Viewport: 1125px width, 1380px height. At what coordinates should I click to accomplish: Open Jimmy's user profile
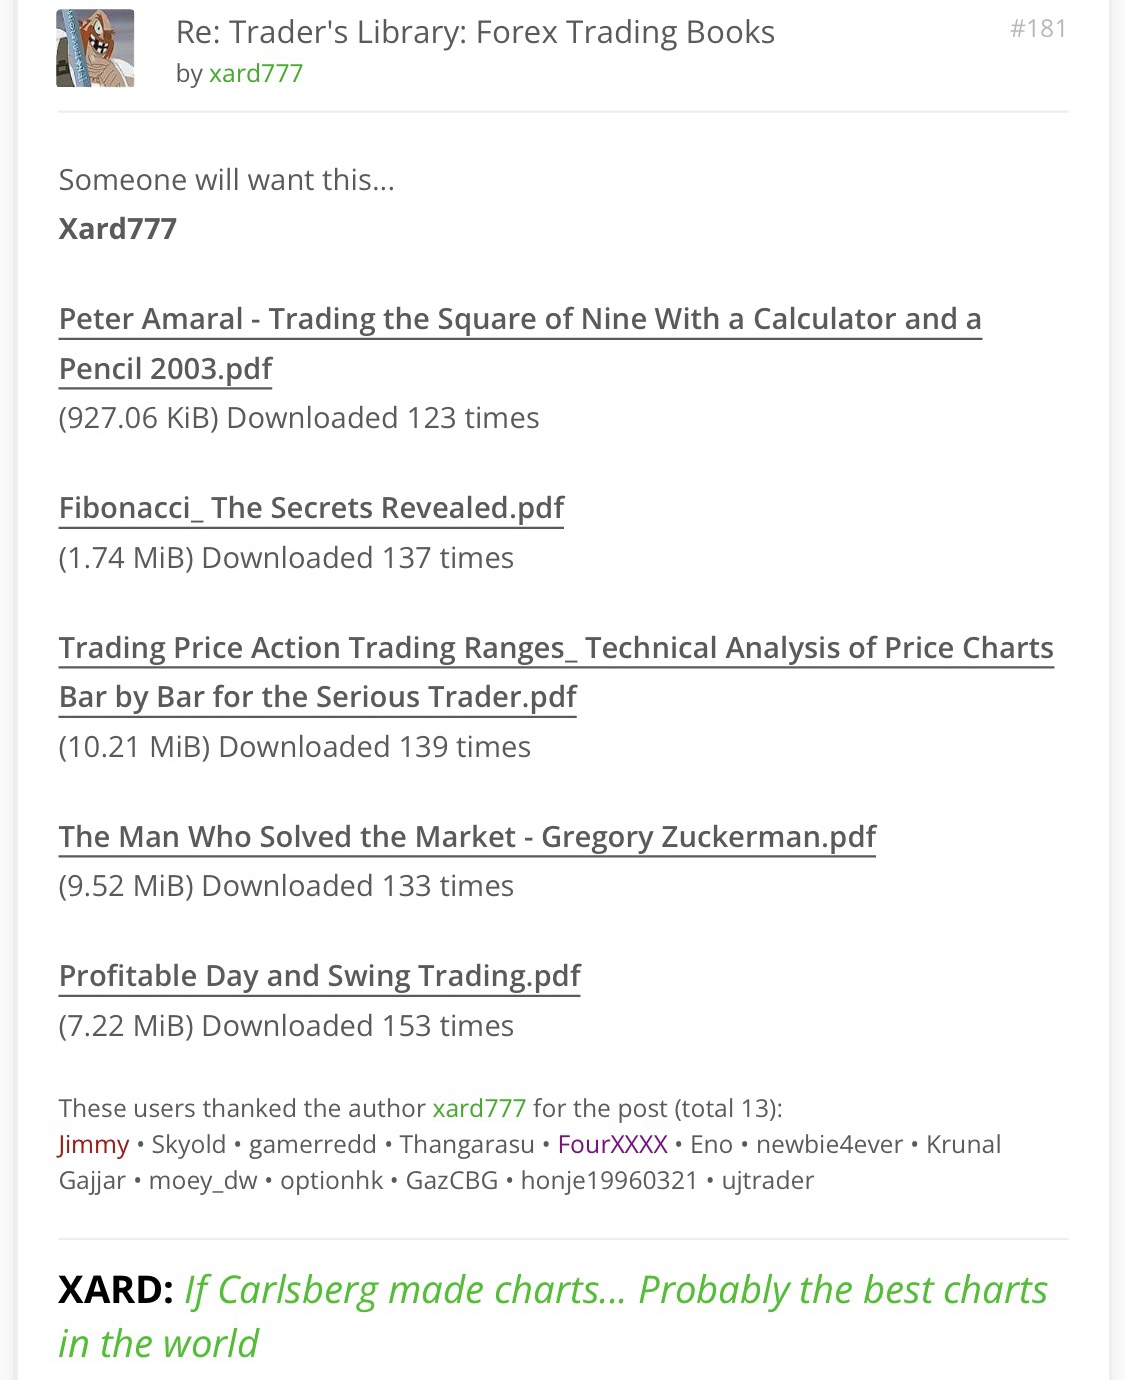(94, 1145)
